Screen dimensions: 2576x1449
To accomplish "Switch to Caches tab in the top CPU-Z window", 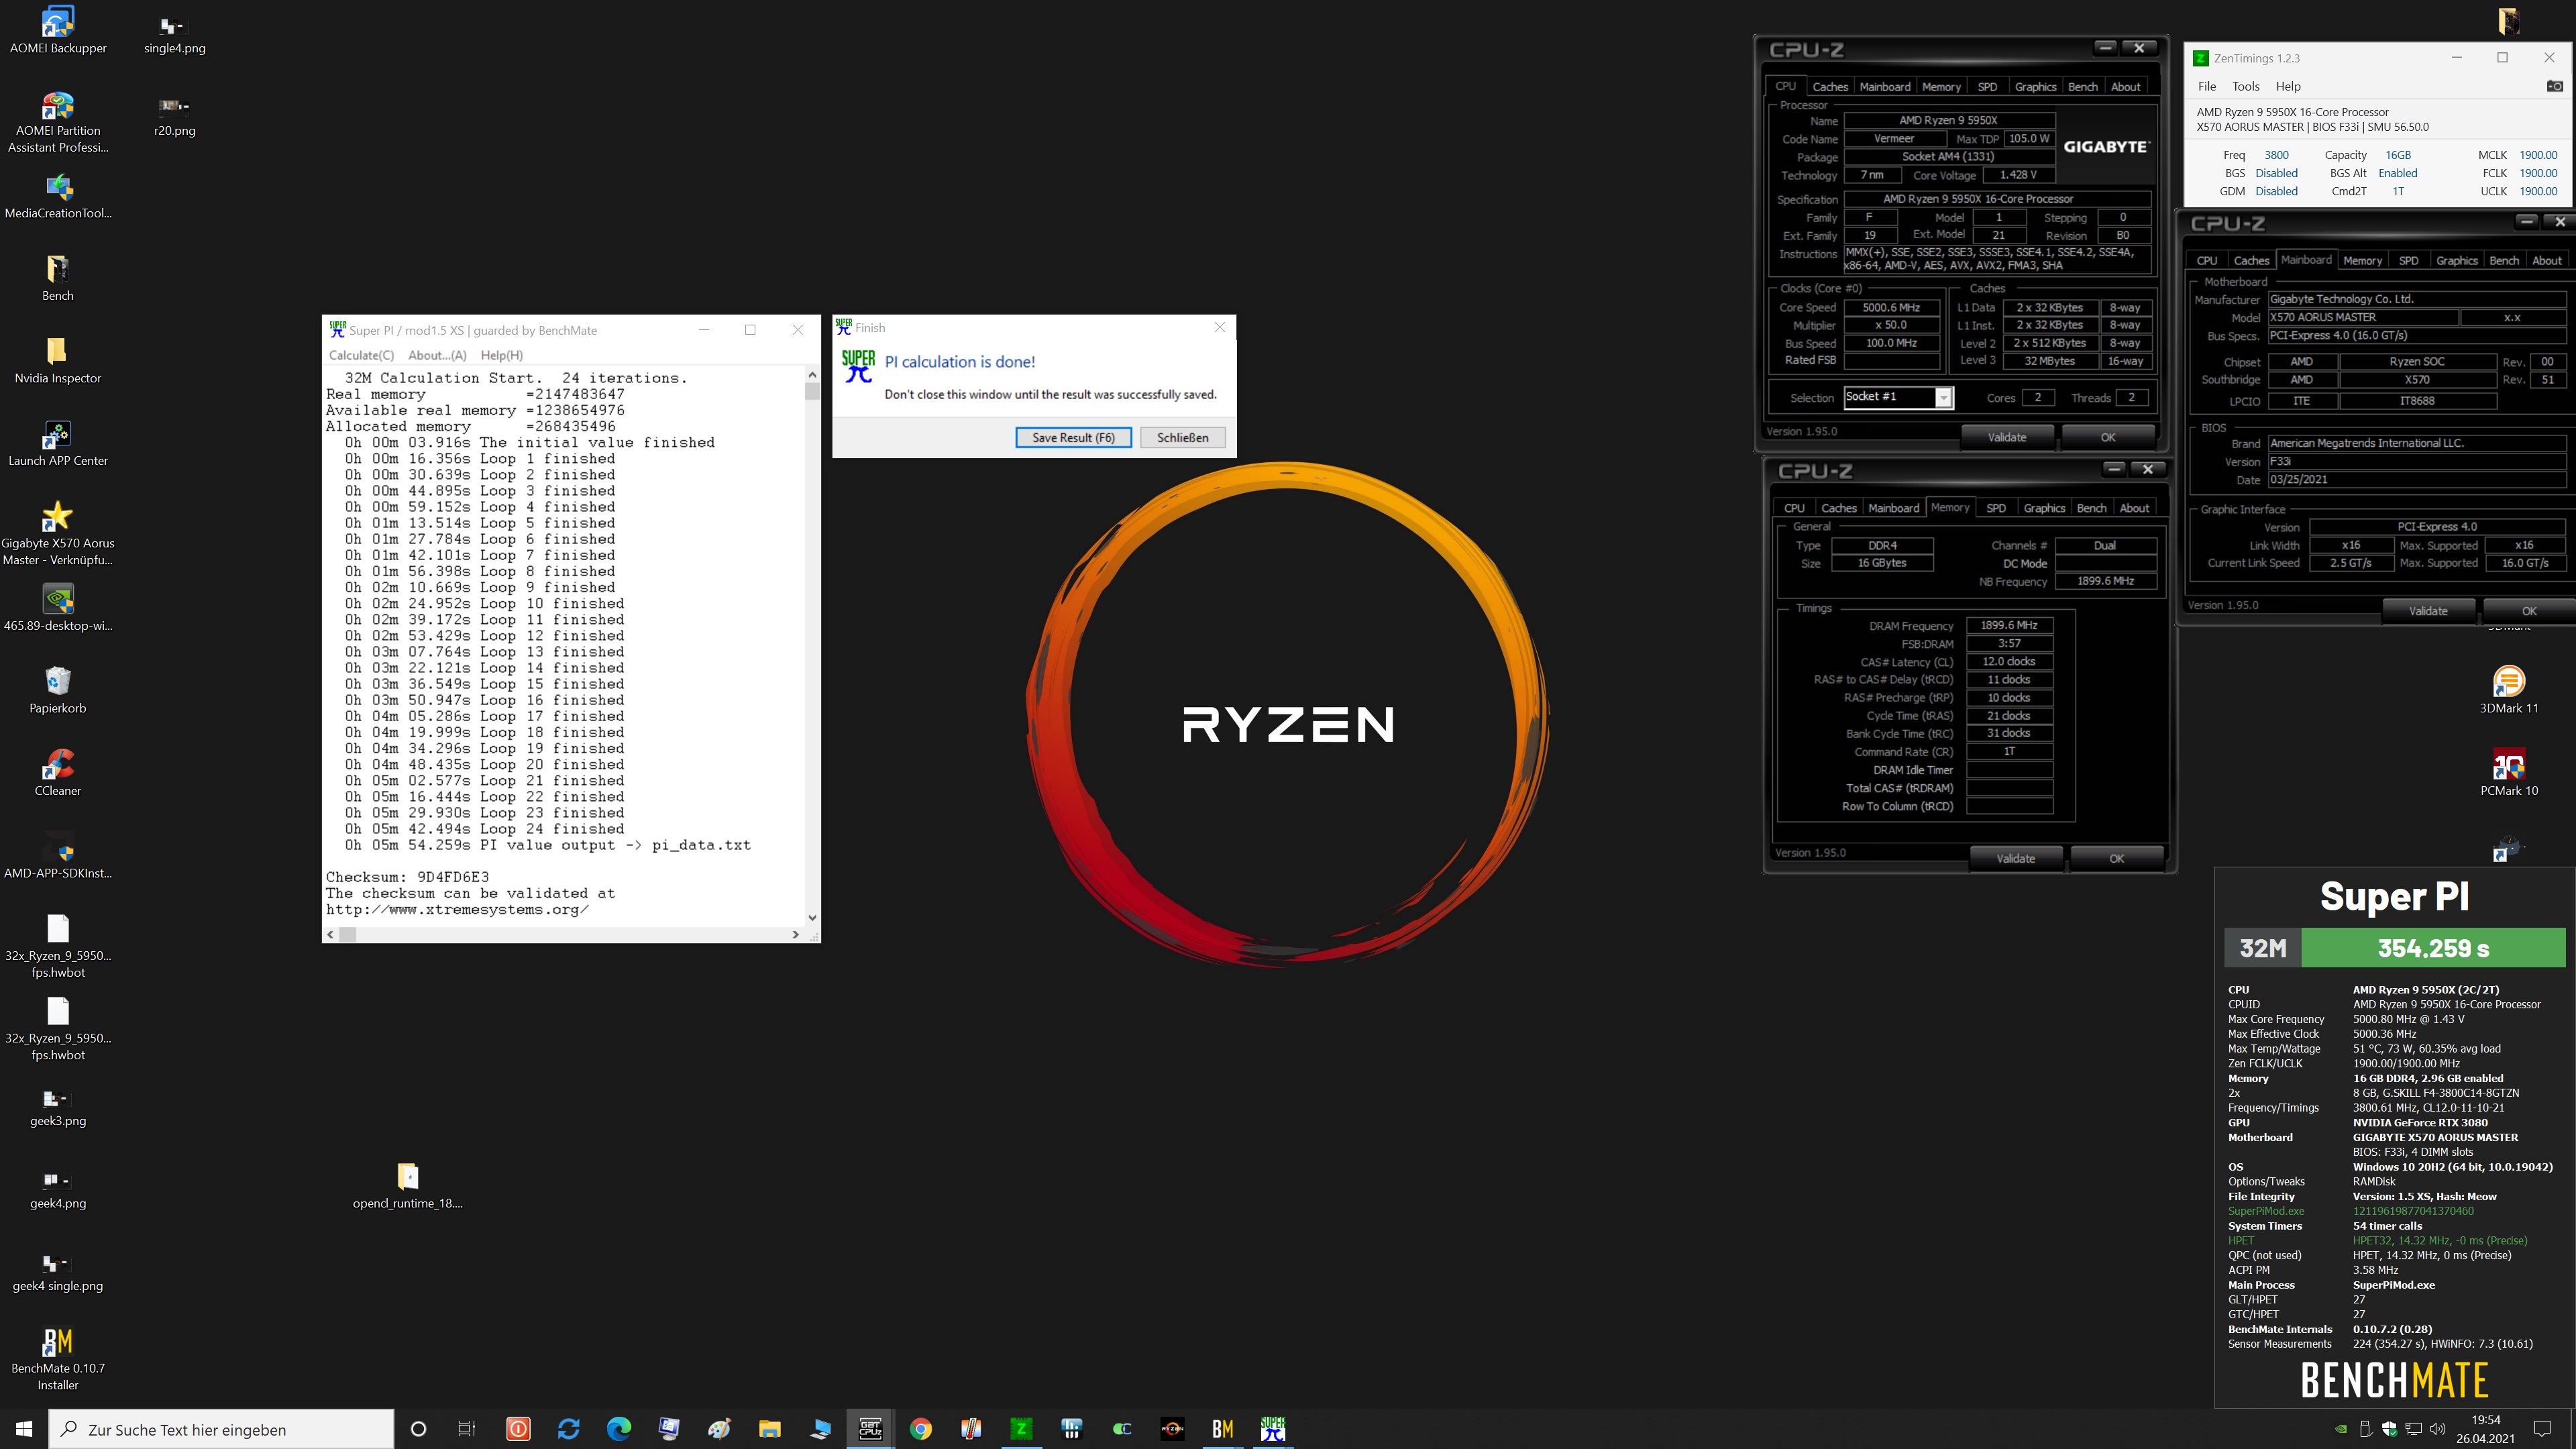I will (x=1830, y=87).
